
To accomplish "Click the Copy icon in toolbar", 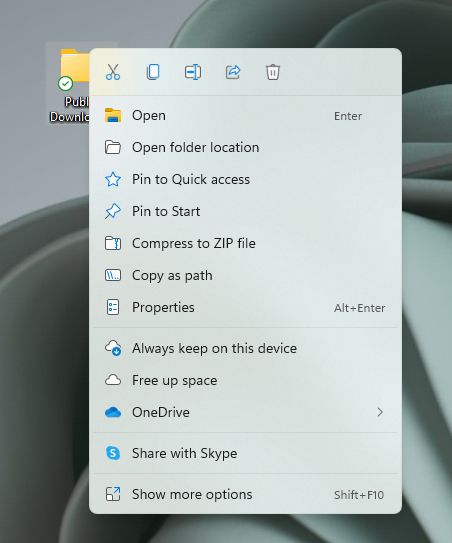I will tap(153, 72).
